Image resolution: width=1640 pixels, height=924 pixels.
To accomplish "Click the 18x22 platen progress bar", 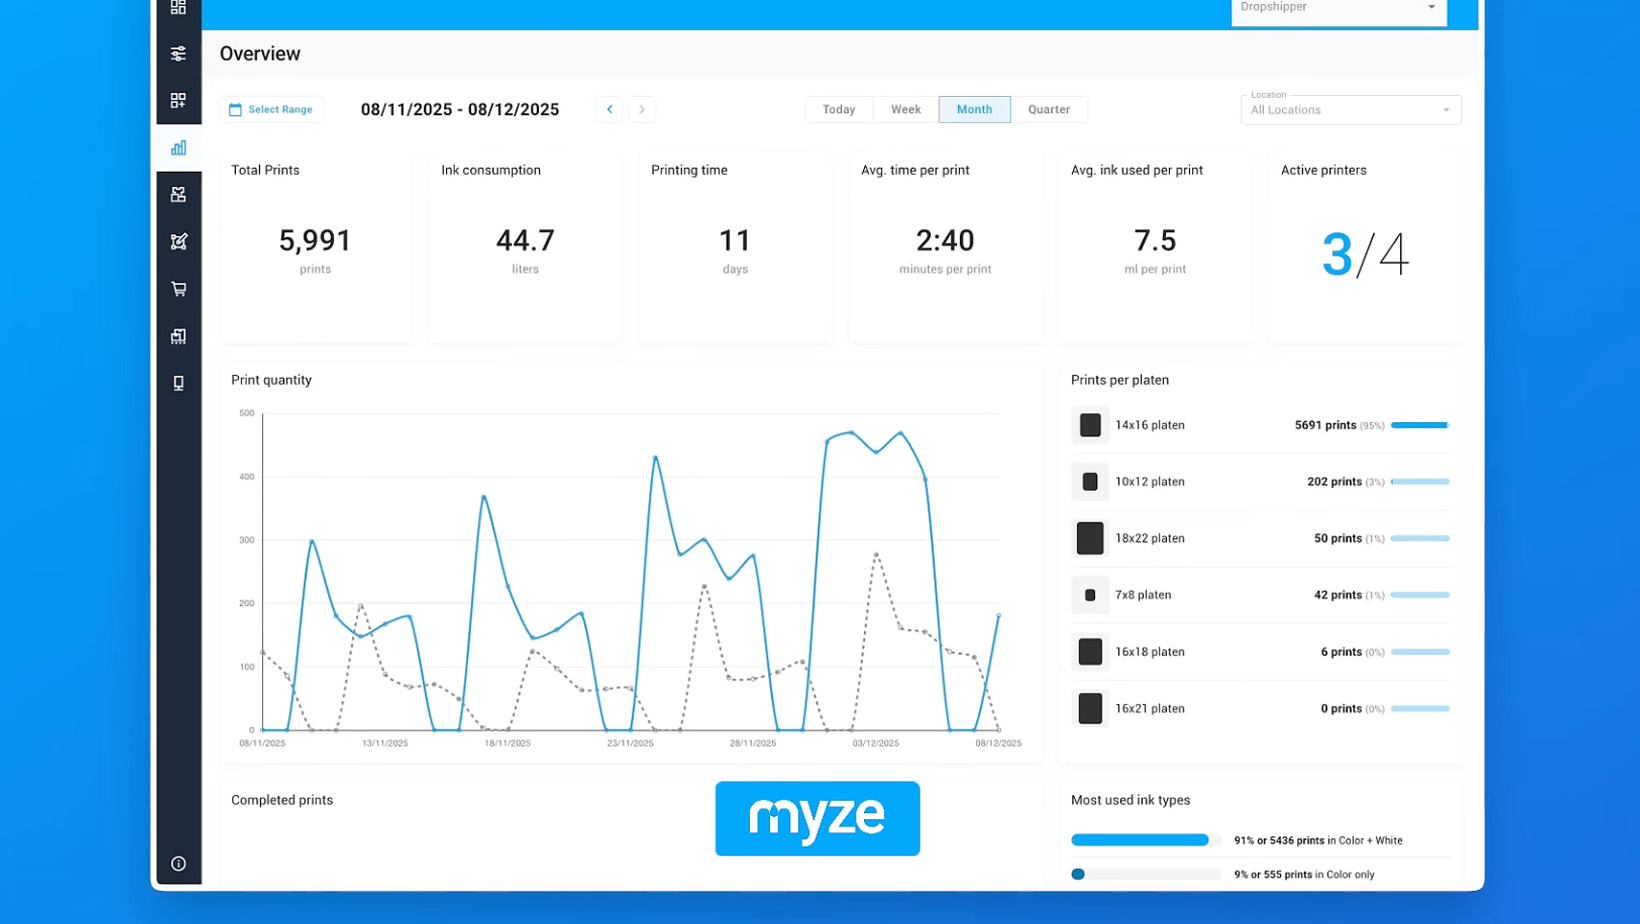I will click(x=1420, y=538).
